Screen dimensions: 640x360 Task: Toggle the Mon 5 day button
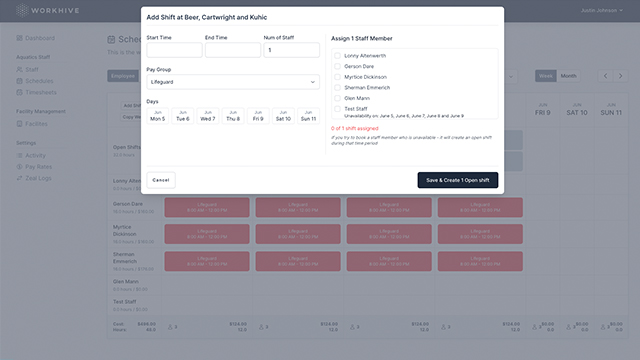pyautogui.click(x=158, y=116)
